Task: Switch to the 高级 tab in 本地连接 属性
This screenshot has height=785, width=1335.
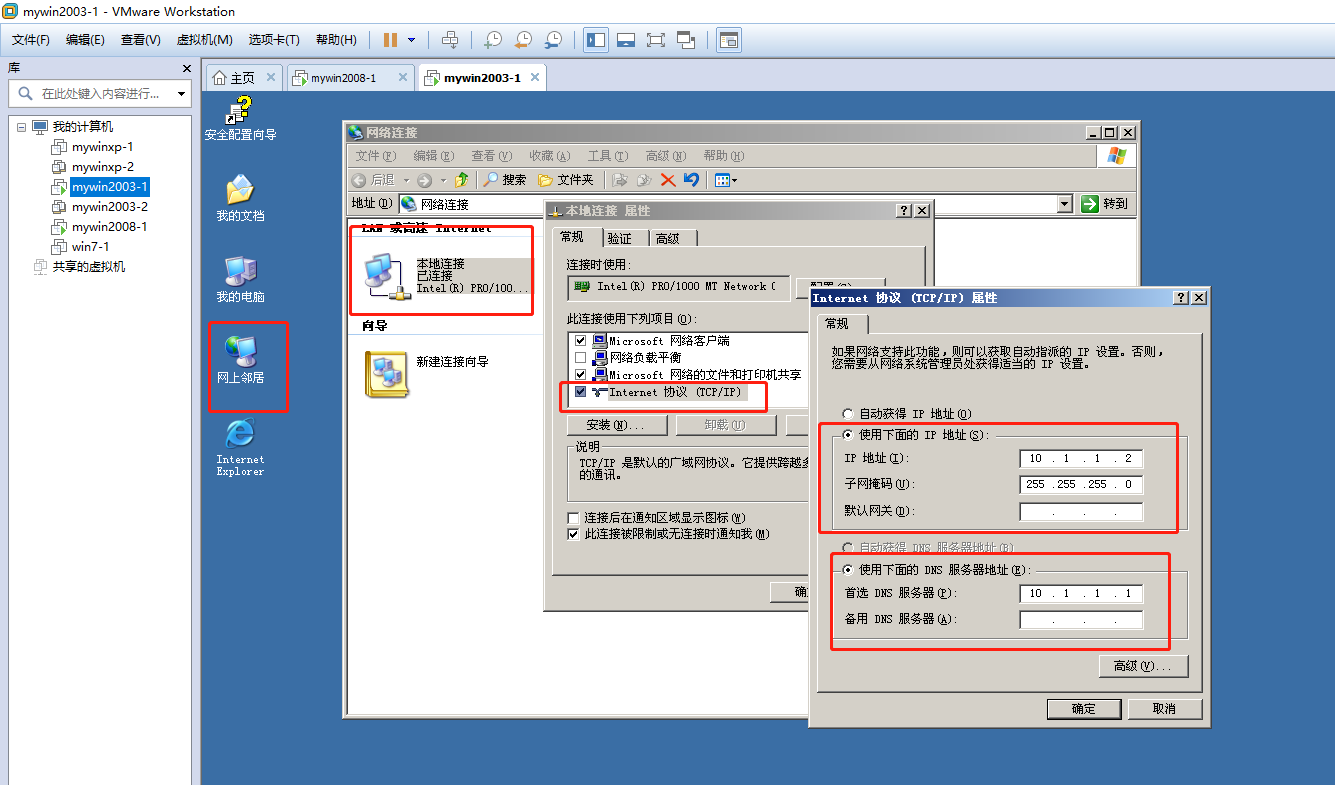Action: tap(668, 238)
